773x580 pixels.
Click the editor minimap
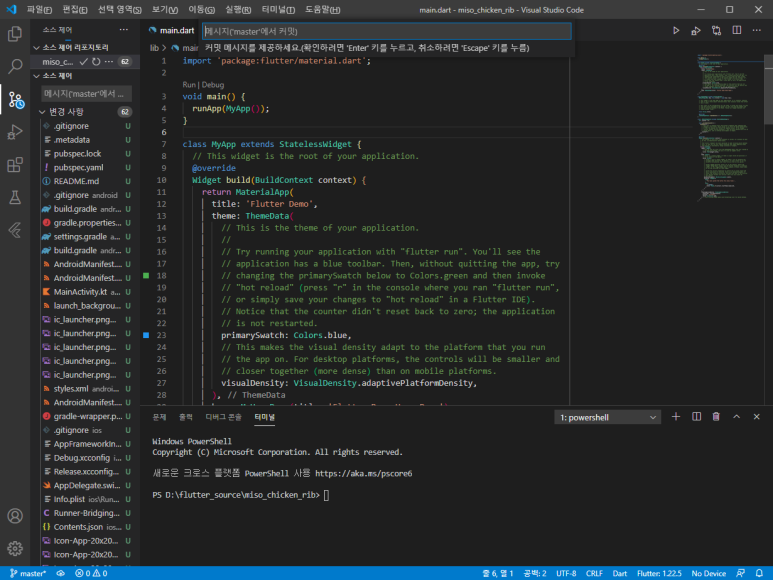(728, 128)
